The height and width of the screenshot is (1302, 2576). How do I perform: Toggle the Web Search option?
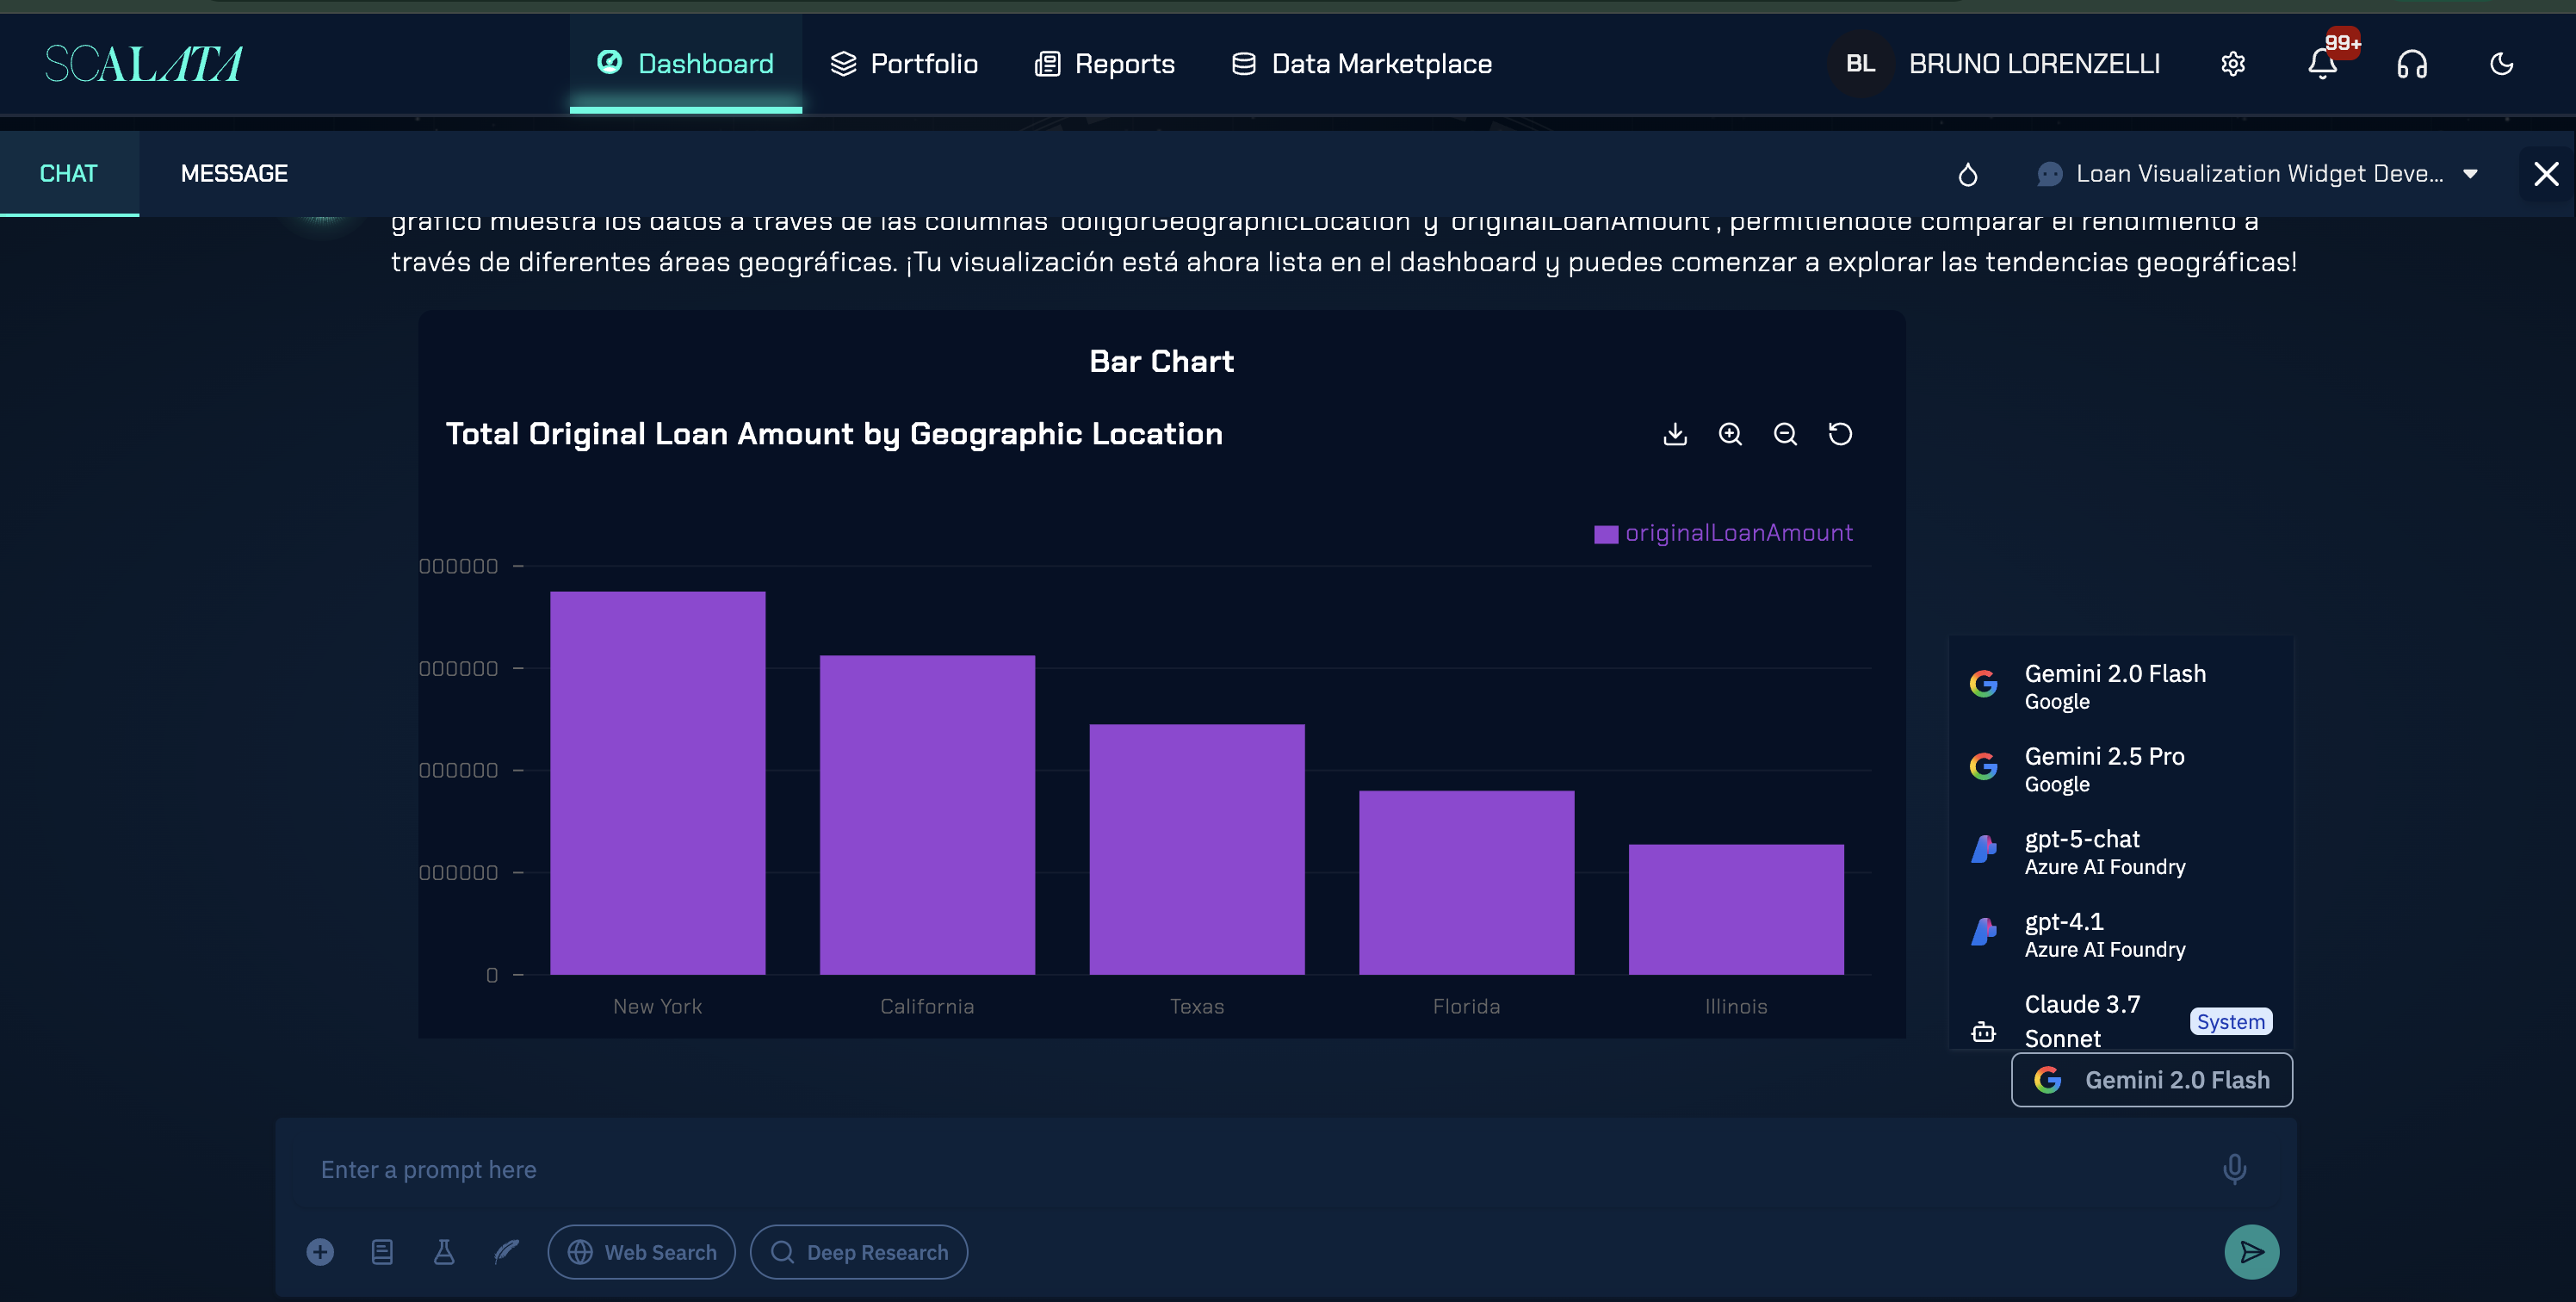(x=641, y=1252)
